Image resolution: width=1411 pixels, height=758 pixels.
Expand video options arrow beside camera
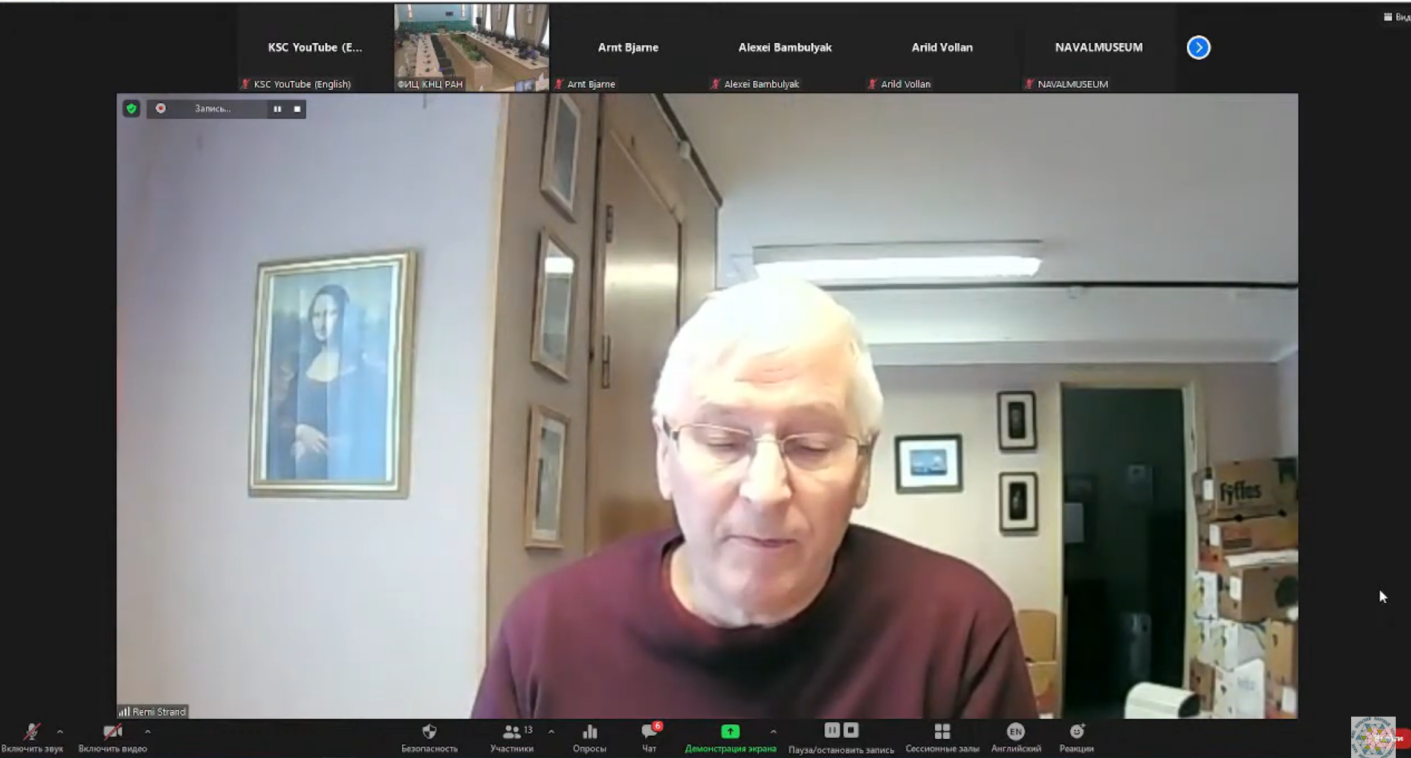[x=147, y=732]
